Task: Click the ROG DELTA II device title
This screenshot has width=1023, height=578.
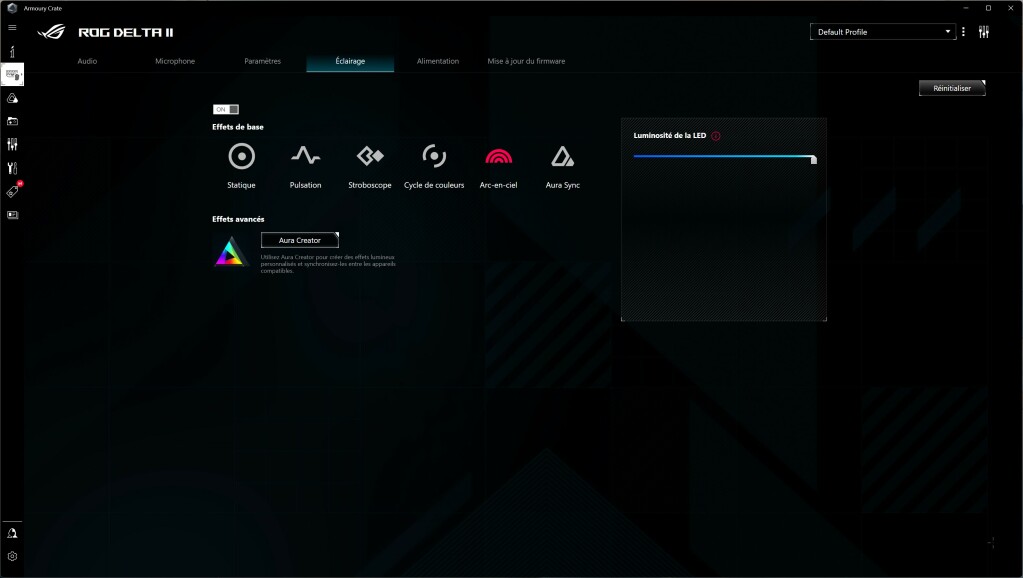Action: (126, 32)
